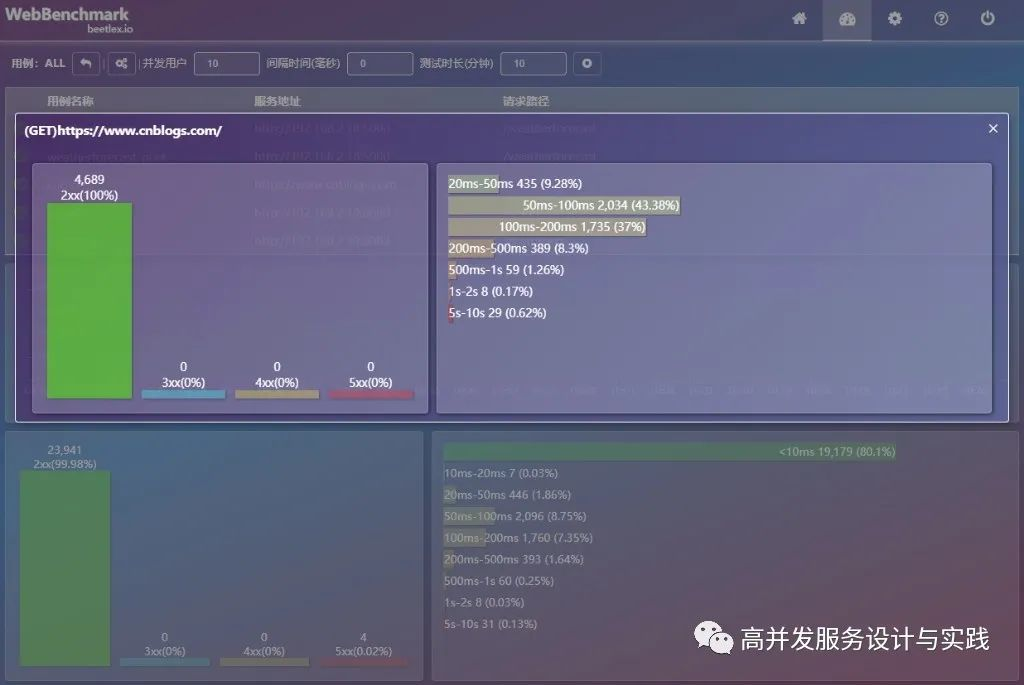Click the background 200ms-500ms 393 (1.64%) row
This screenshot has width=1024, height=685.
(x=513, y=559)
